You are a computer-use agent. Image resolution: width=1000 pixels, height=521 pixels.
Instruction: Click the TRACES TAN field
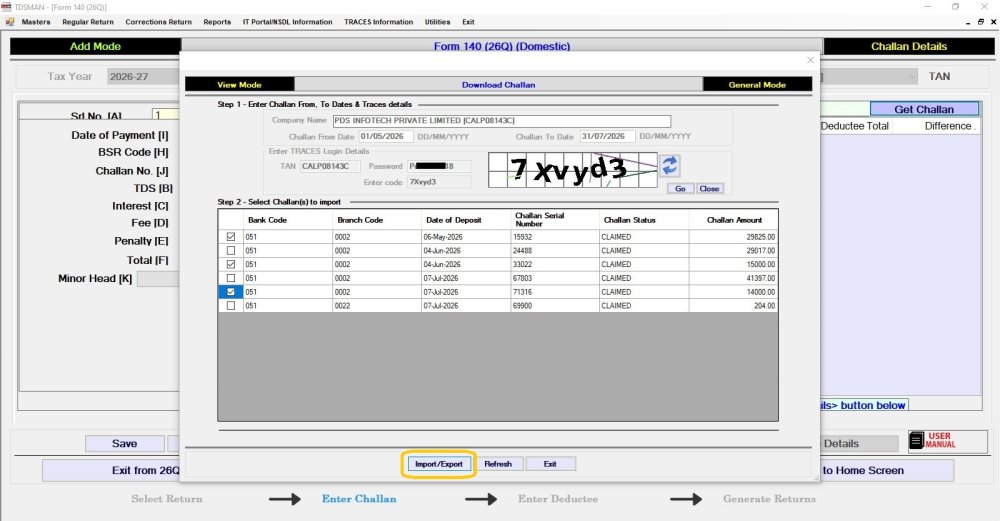330,166
